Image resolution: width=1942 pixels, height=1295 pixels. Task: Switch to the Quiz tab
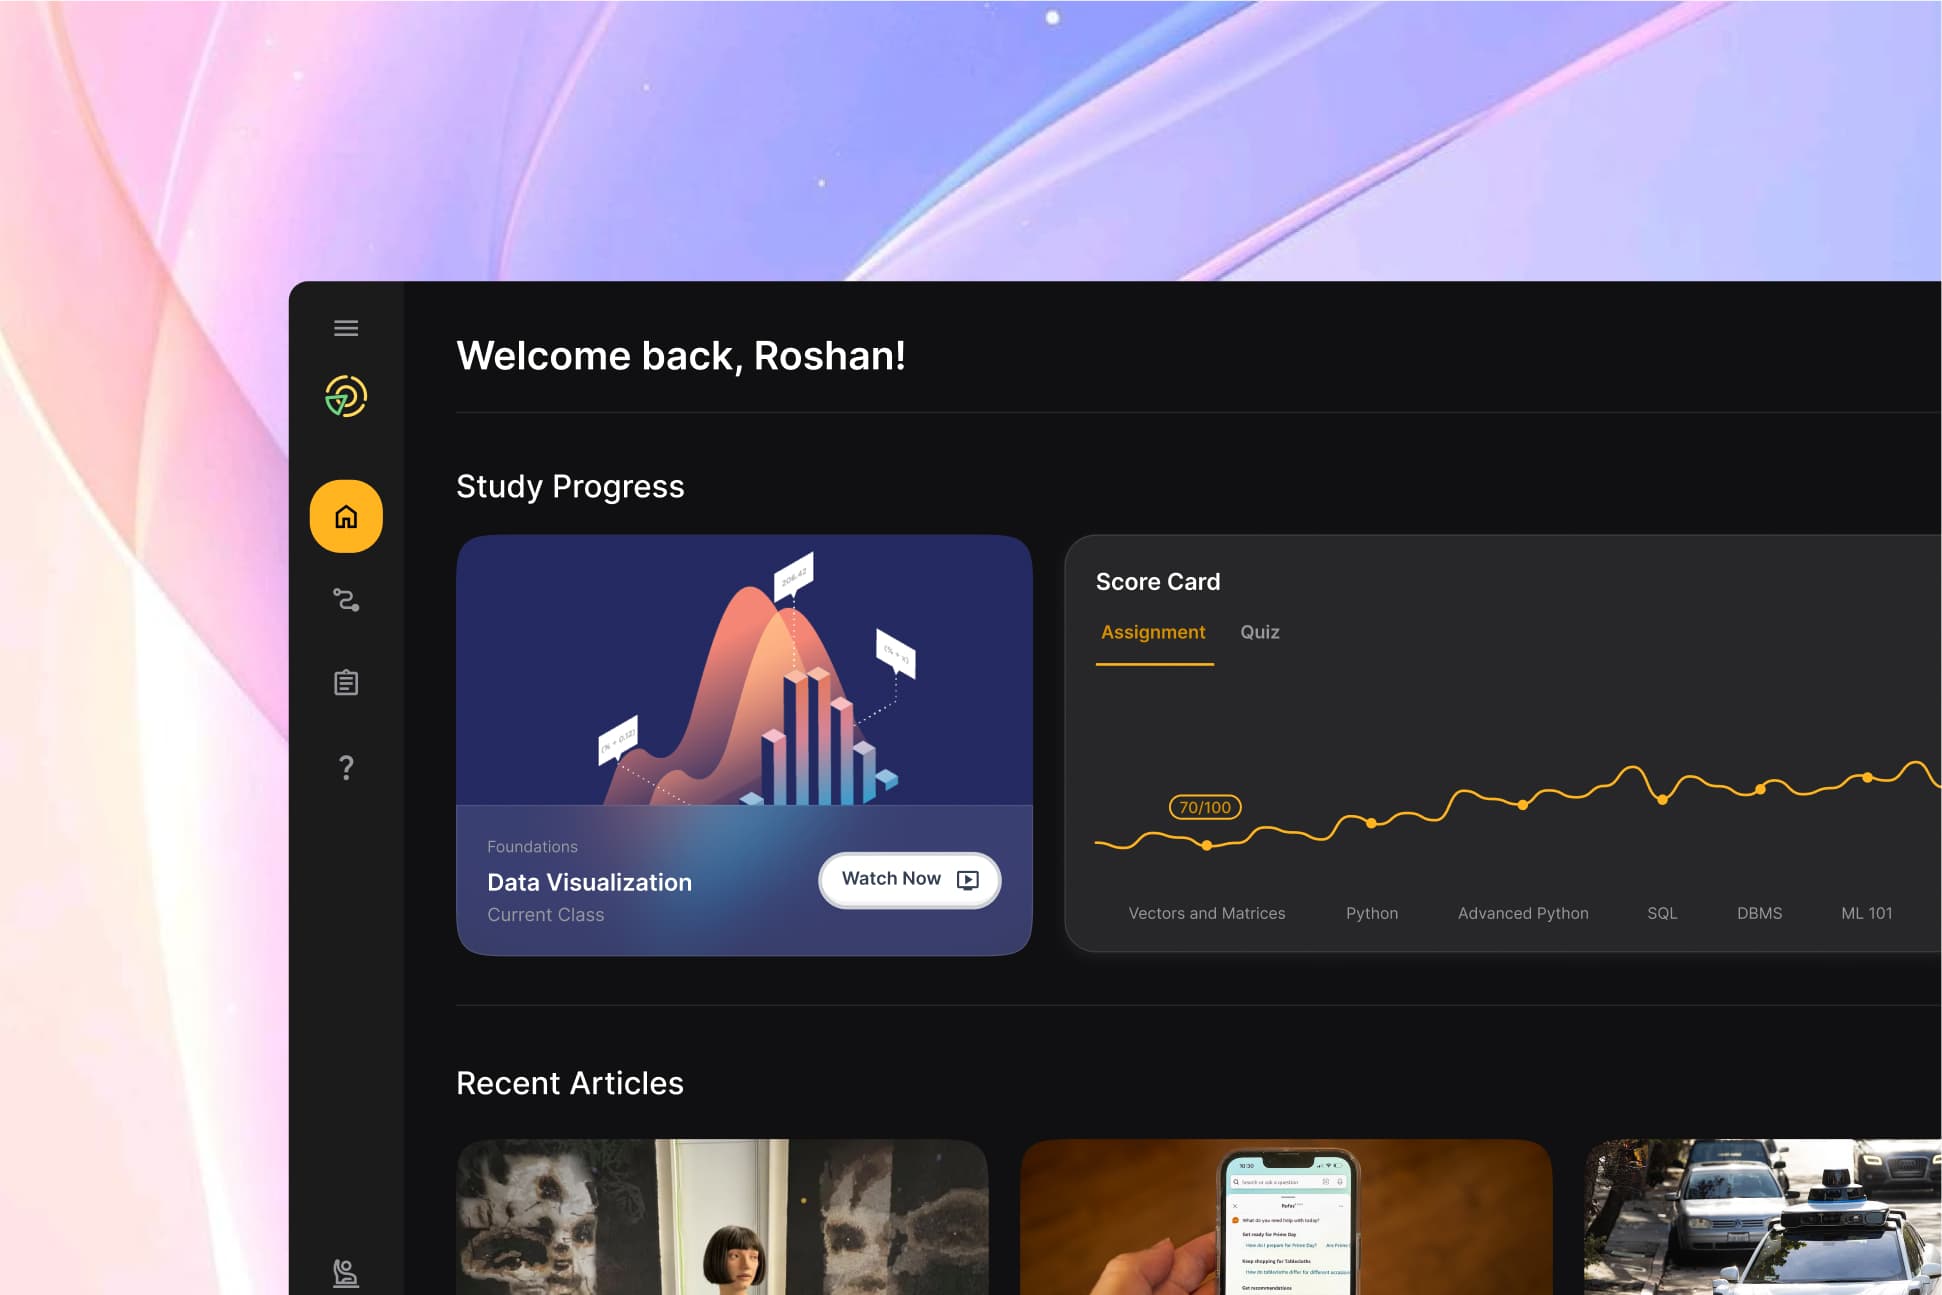coord(1260,632)
